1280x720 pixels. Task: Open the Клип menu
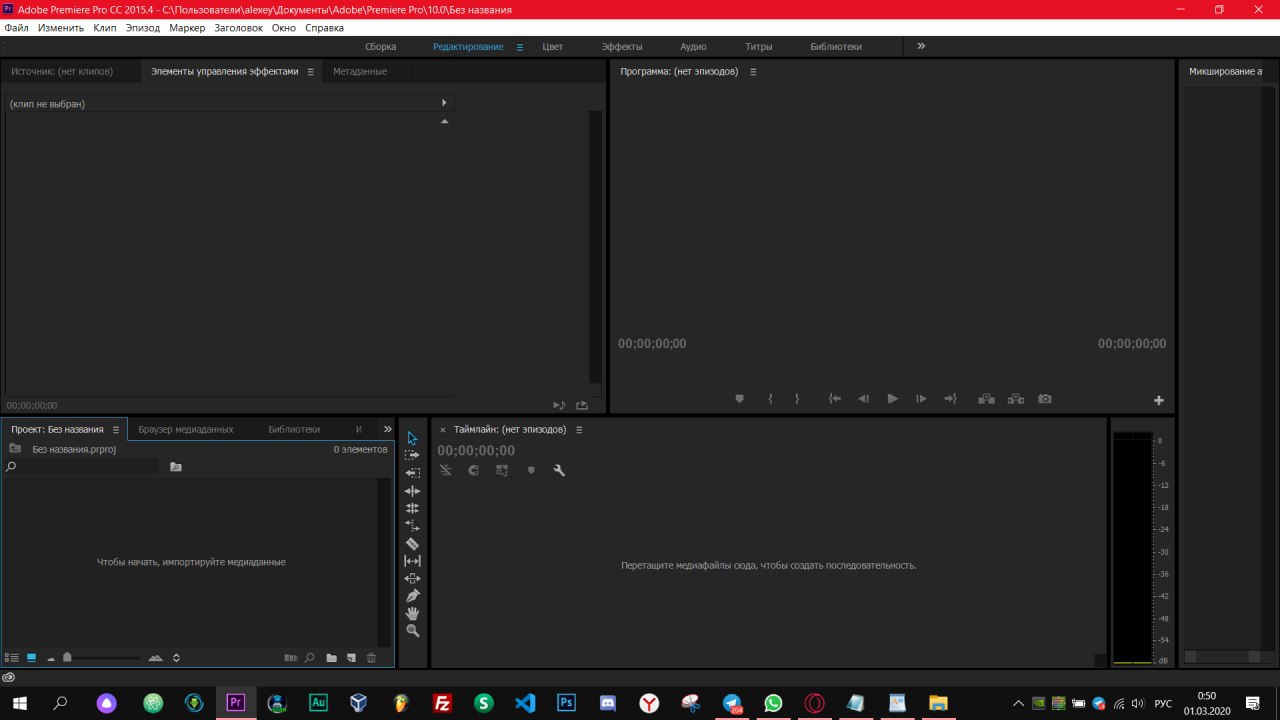tap(105, 28)
